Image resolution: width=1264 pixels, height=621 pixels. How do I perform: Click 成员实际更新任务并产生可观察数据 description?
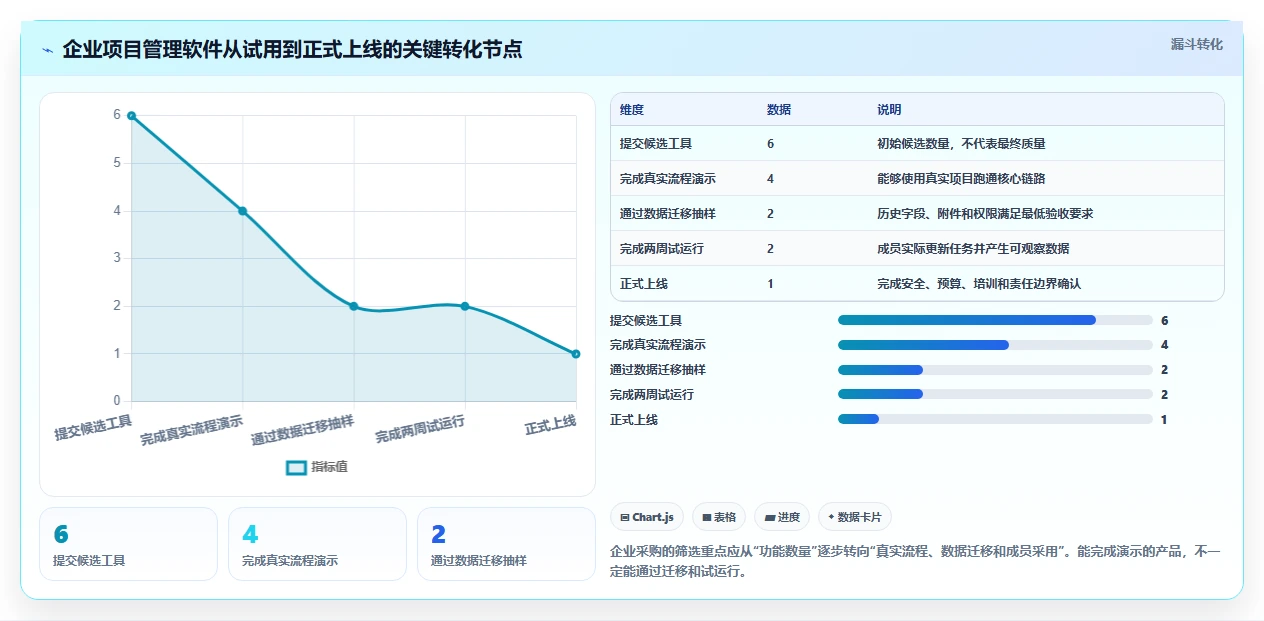pos(973,249)
